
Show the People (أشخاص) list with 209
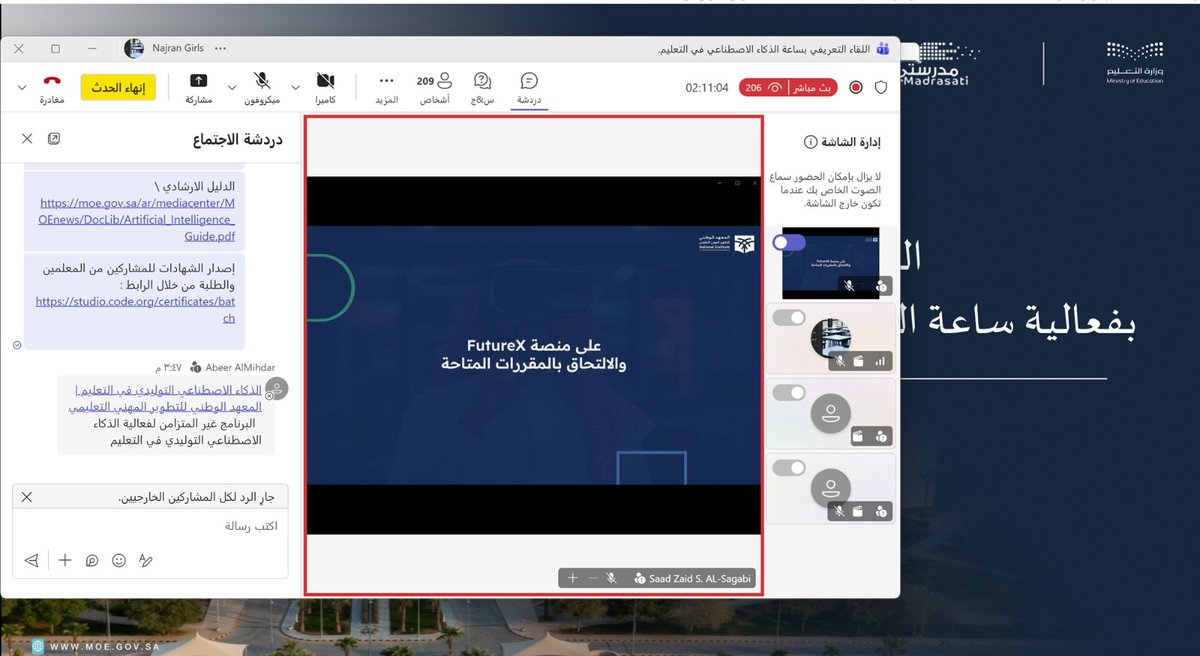pos(434,88)
